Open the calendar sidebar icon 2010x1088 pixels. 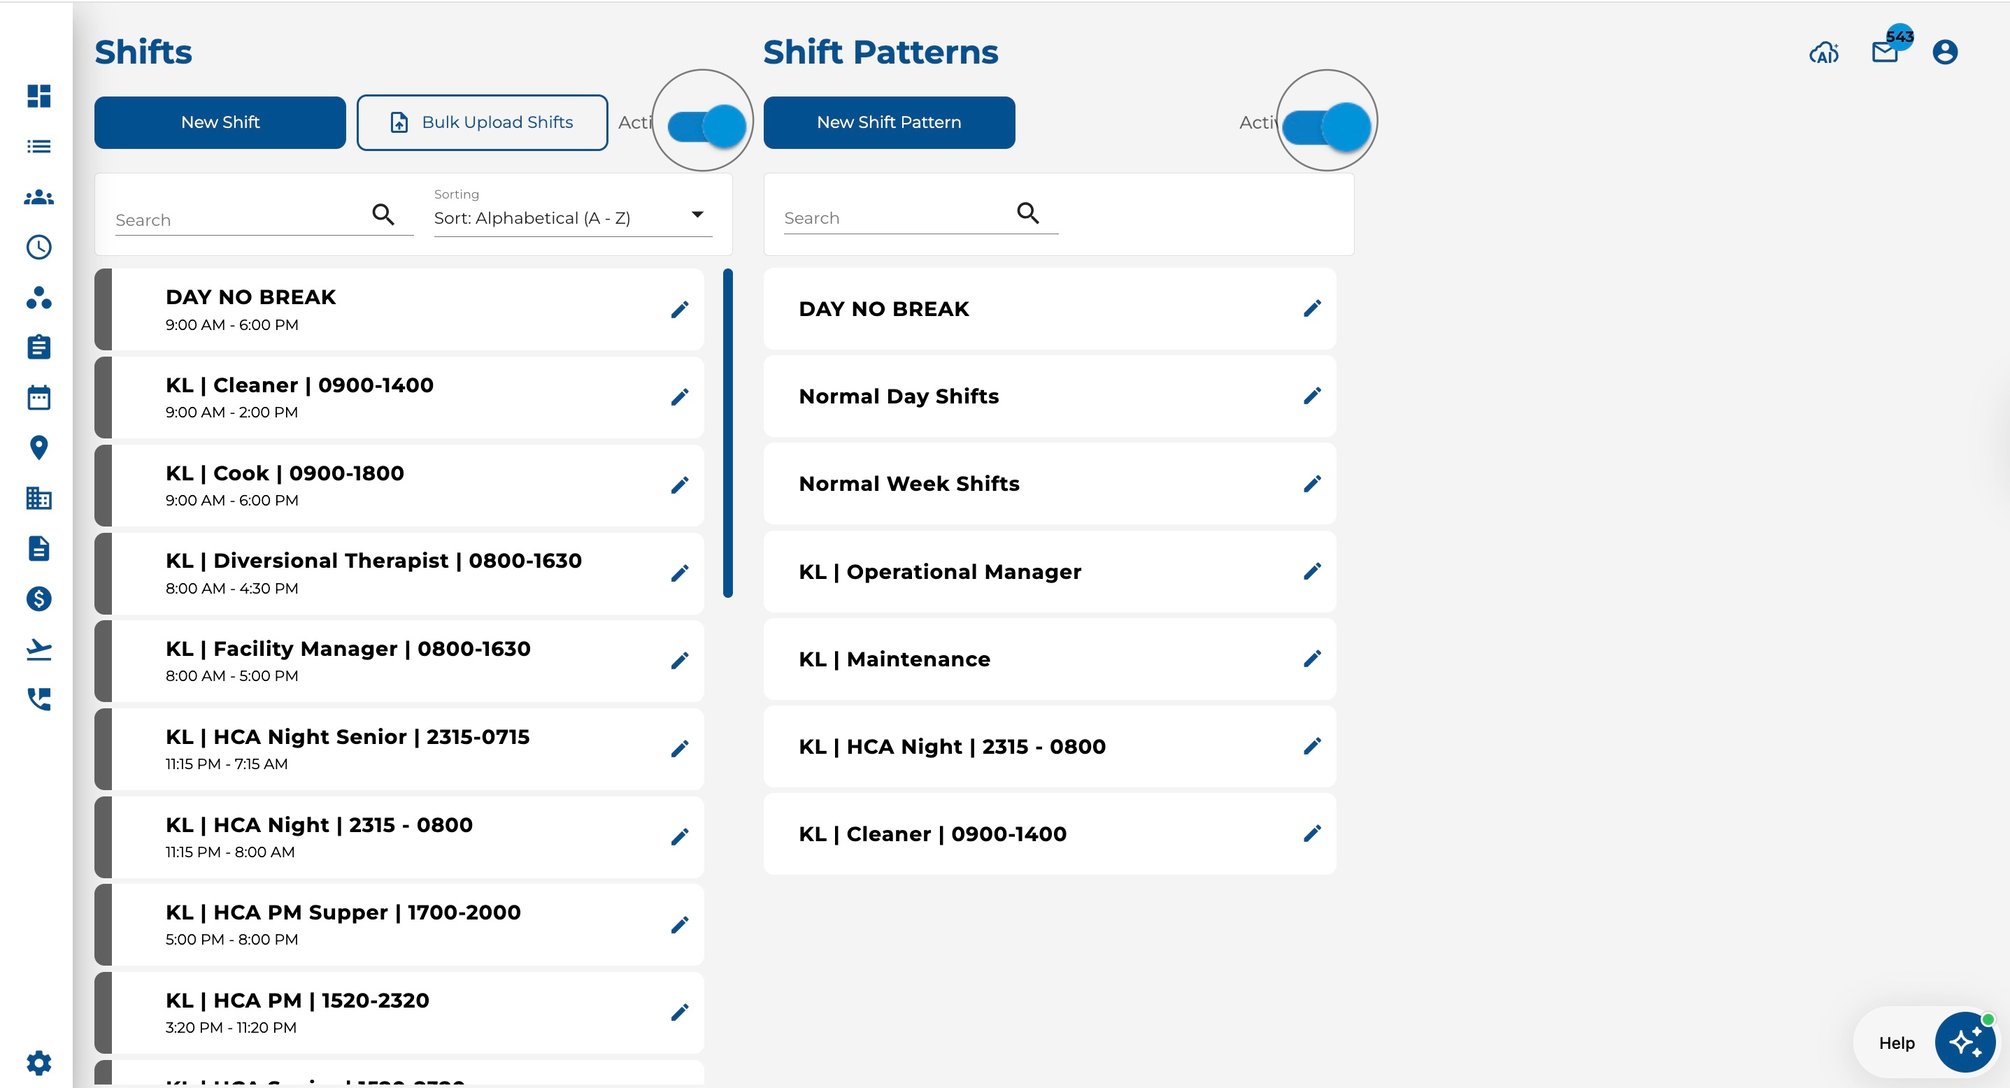point(39,397)
